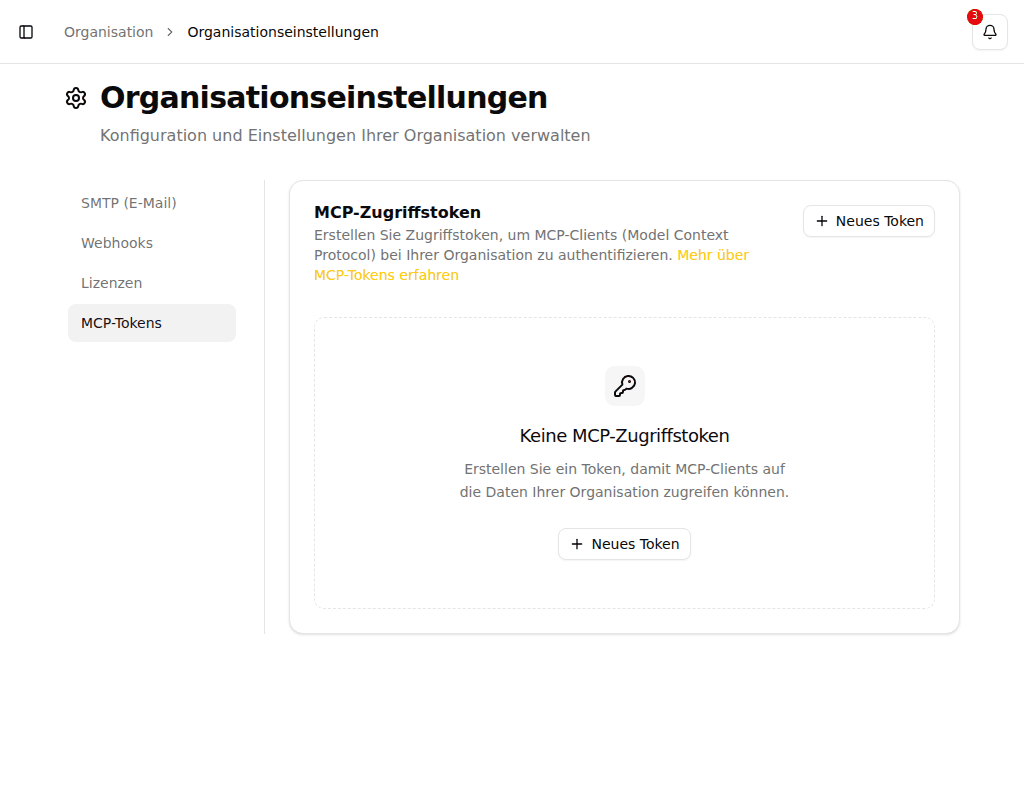
Task: Click the 'Keine MCP-Zugriffstoken' heading
Action: [x=624, y=436]
